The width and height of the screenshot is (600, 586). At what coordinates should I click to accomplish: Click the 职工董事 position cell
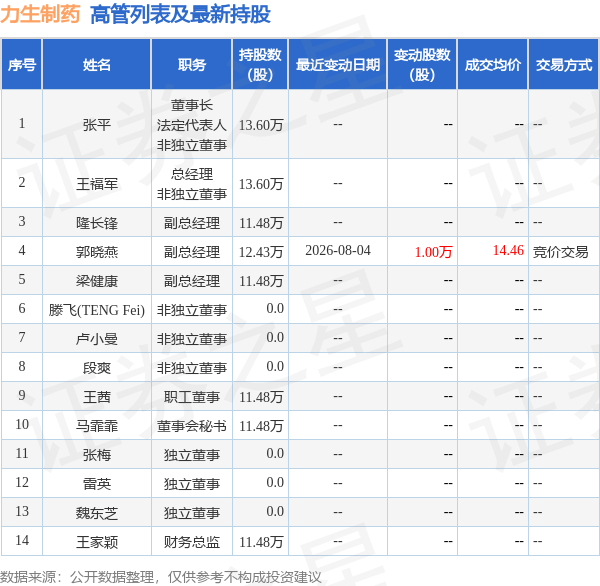(192, 397)
